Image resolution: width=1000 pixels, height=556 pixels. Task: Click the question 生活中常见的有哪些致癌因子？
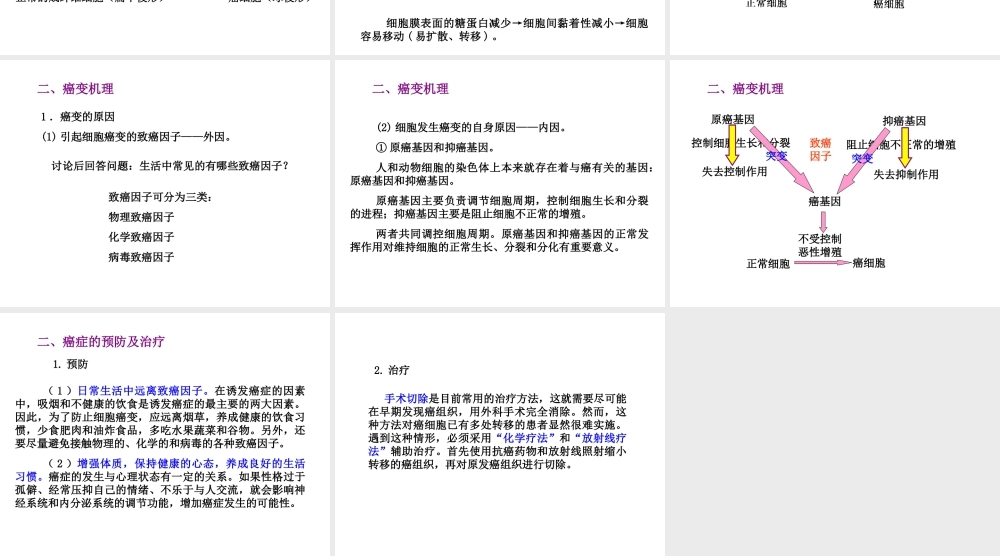point(215,166)
